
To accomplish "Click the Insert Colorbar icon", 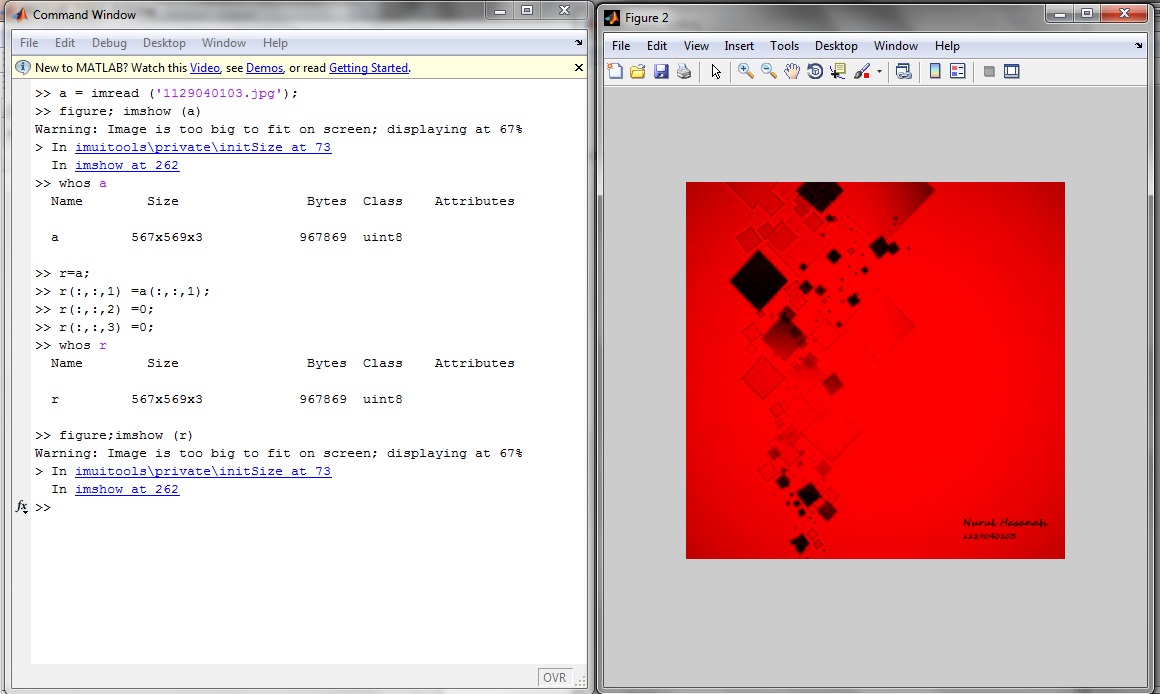I will tap(935, 71).
